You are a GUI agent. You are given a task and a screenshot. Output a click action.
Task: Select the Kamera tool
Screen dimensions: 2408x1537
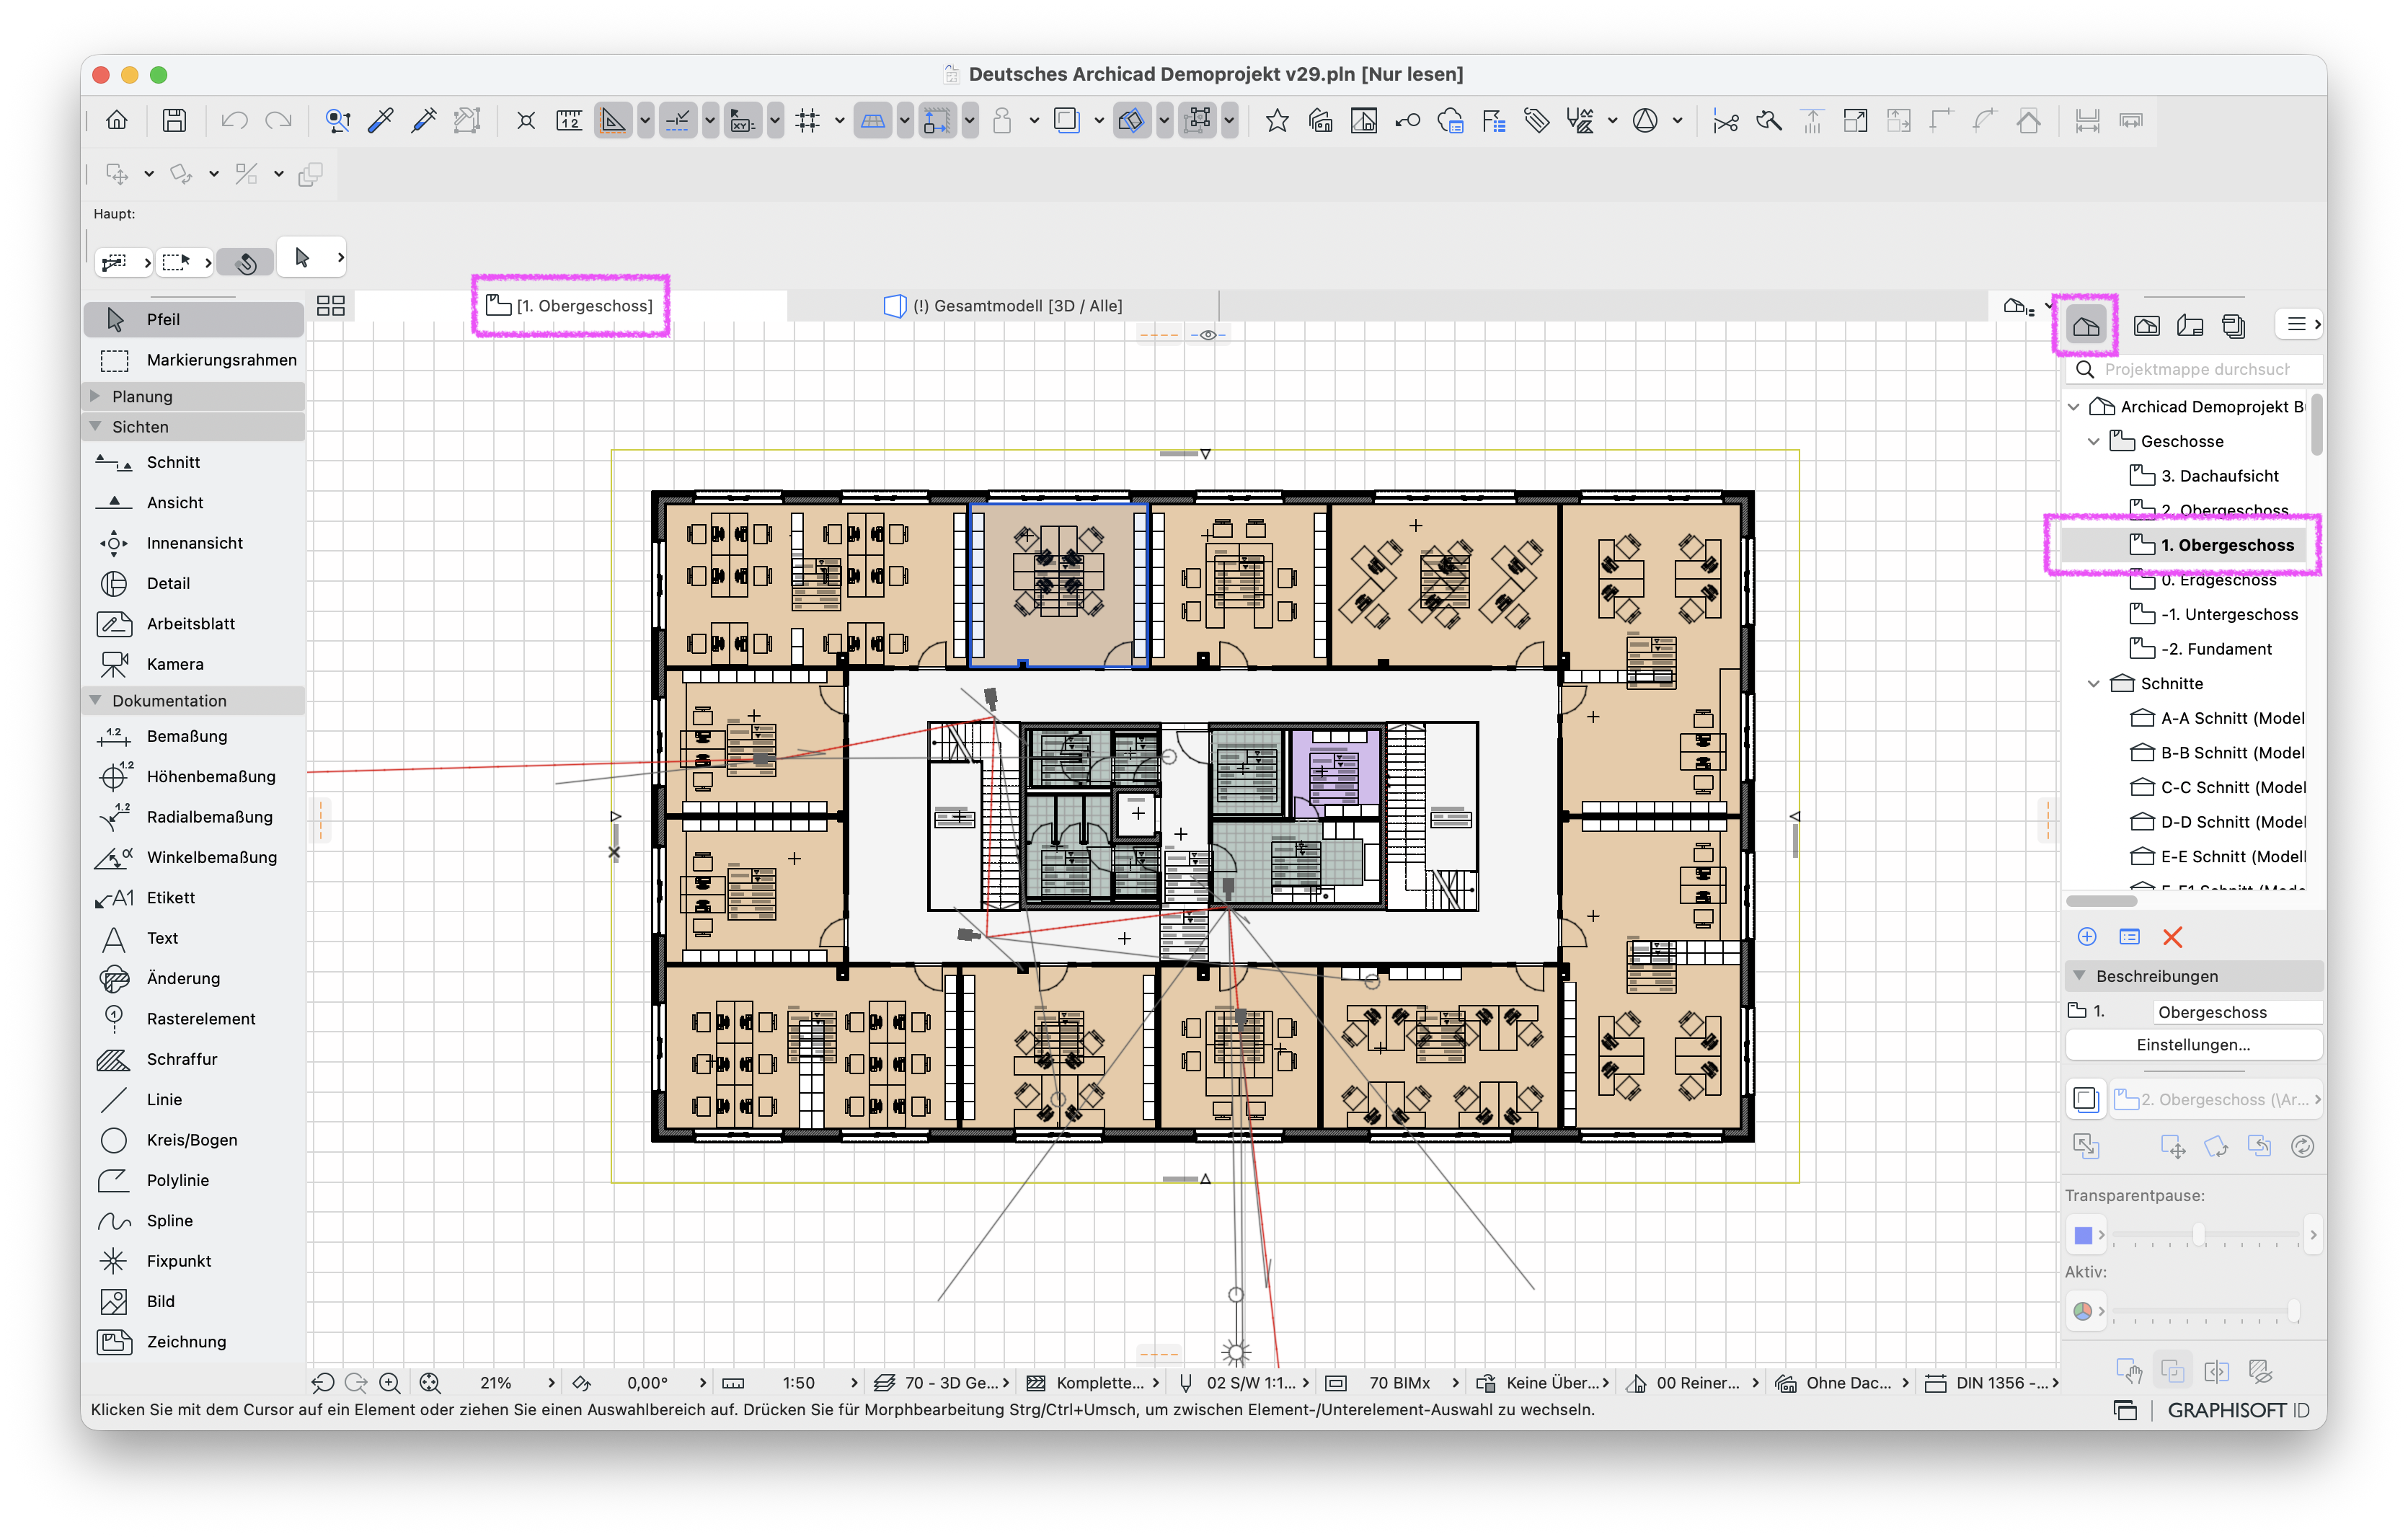pyautogui.click(x=194, y=664)
